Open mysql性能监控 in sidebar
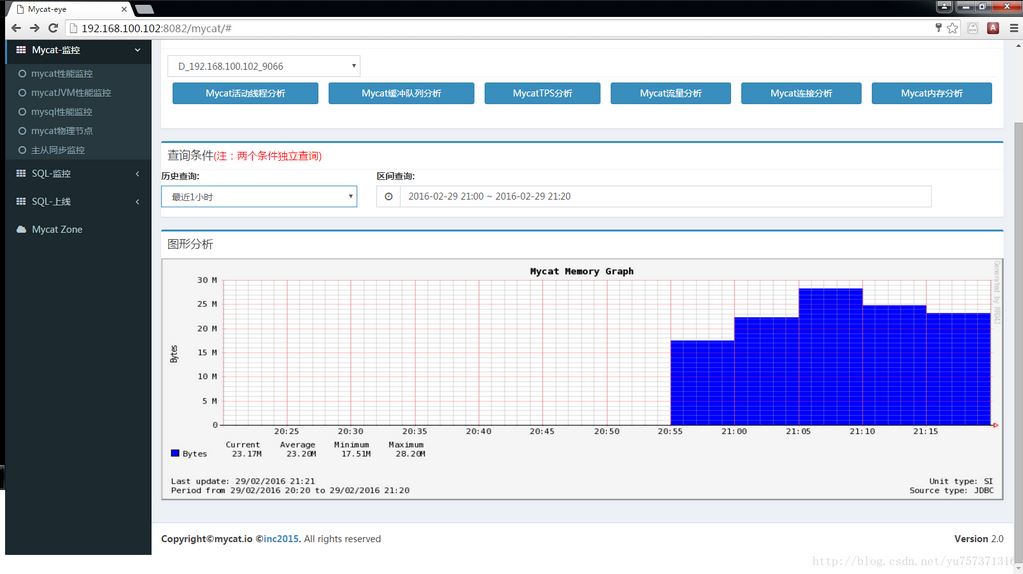1023x574 pixels. 61,112
